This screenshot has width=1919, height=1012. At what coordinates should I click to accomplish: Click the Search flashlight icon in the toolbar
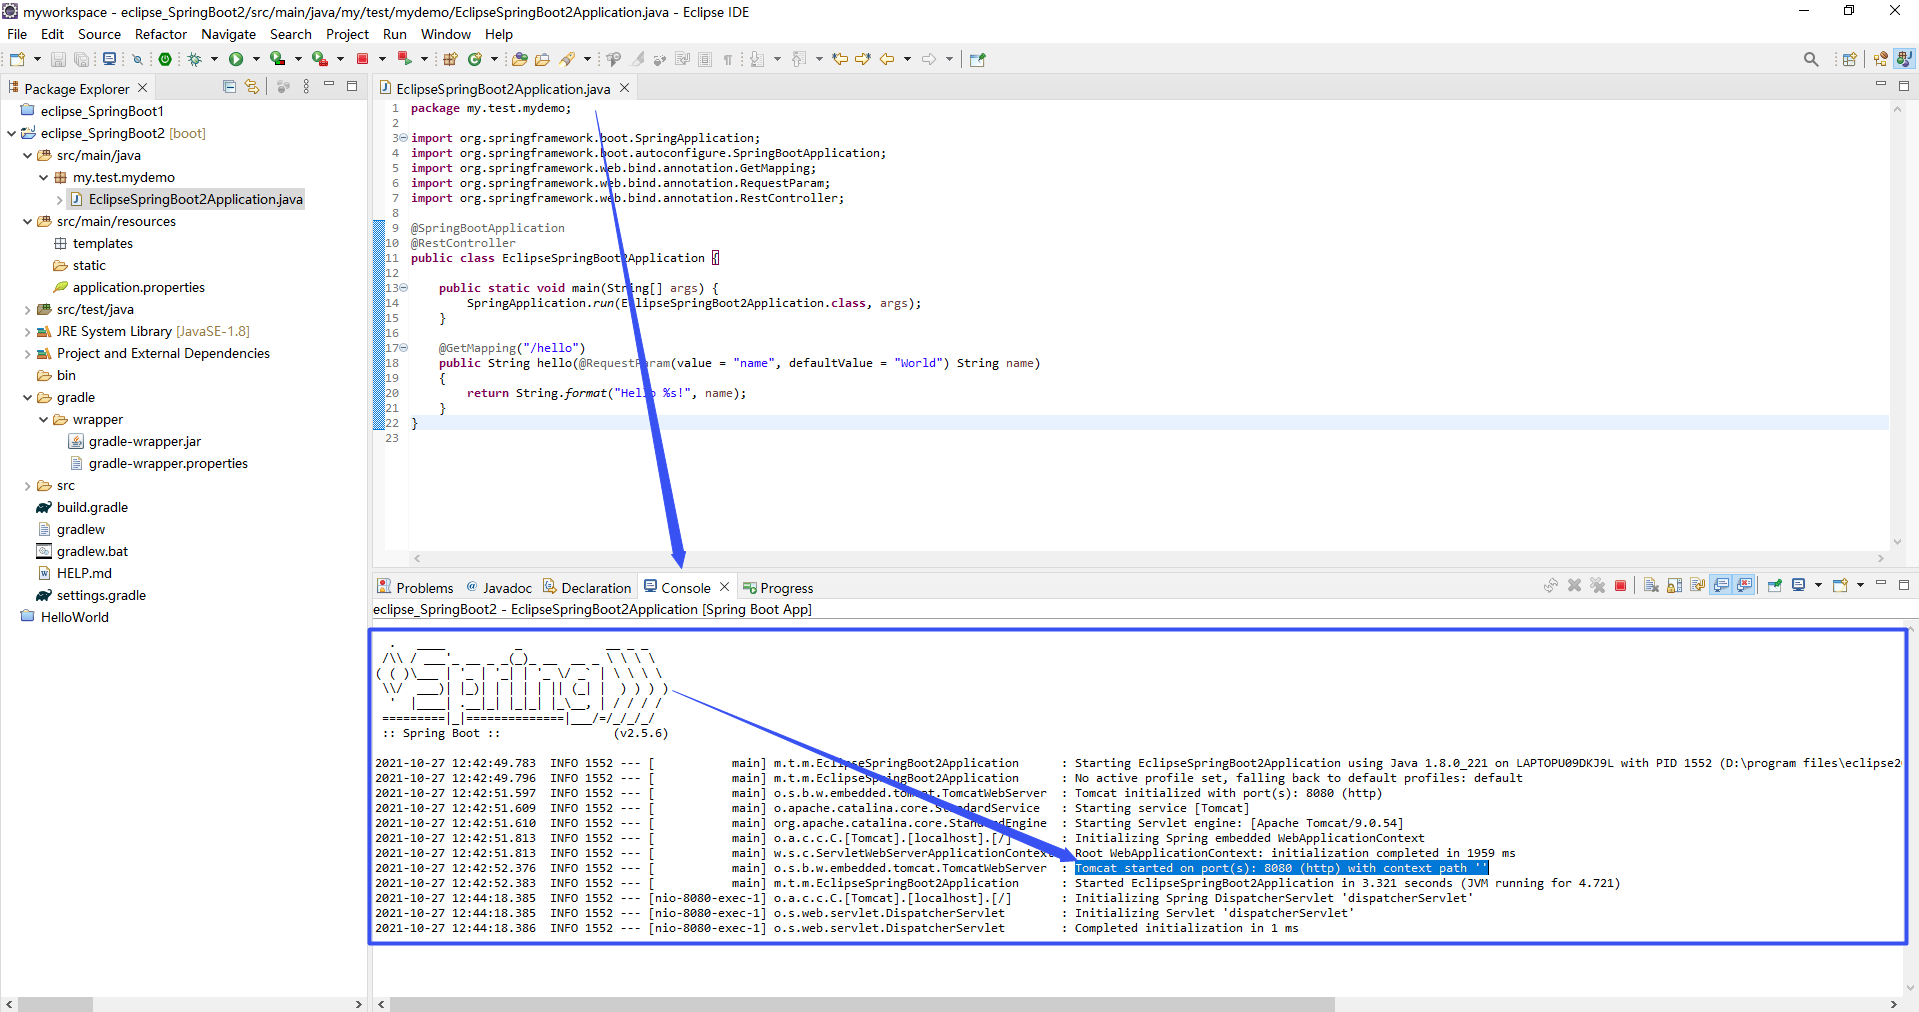click(567, 59)
